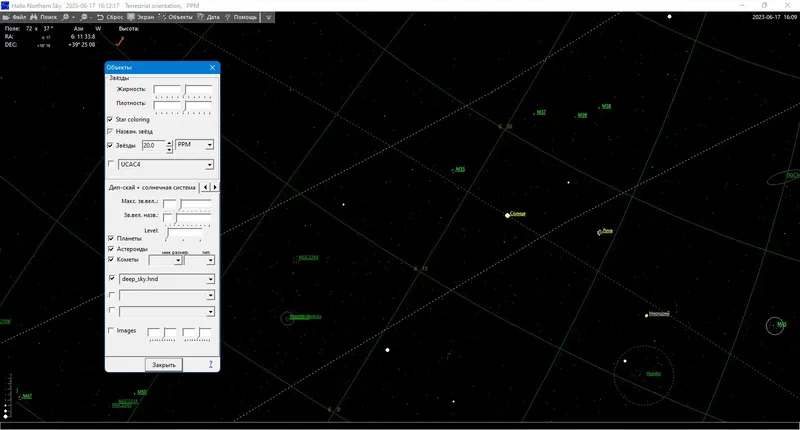Open the Экран screen menu

click(x=141, y=17)
